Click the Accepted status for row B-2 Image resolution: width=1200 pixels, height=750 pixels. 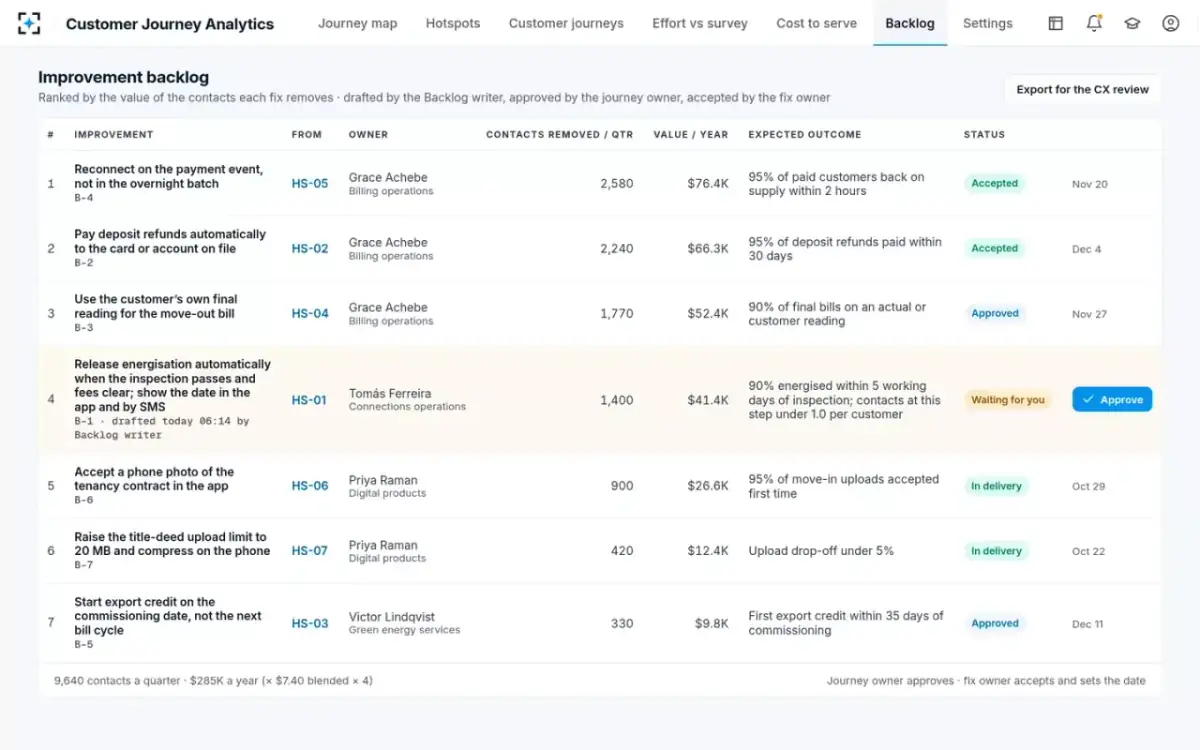pyautogui.click(x=994, y=249)
